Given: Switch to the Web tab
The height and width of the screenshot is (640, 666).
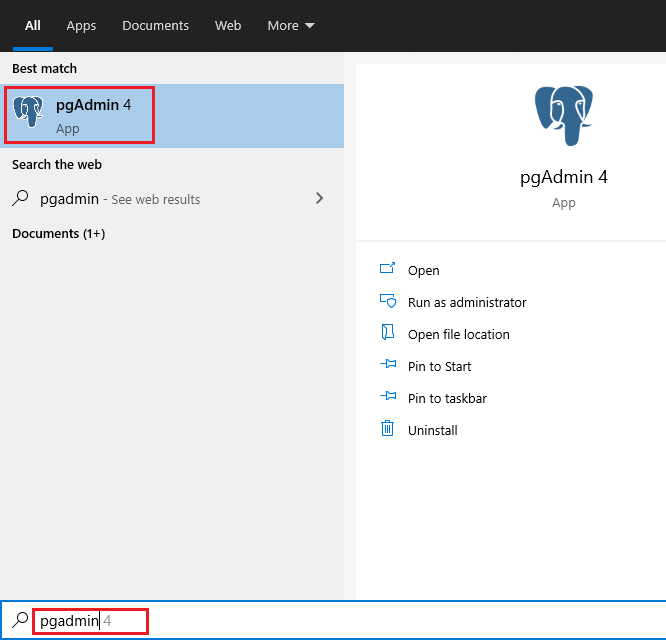Looking at the screenshot, I should [x=228, y=25].
